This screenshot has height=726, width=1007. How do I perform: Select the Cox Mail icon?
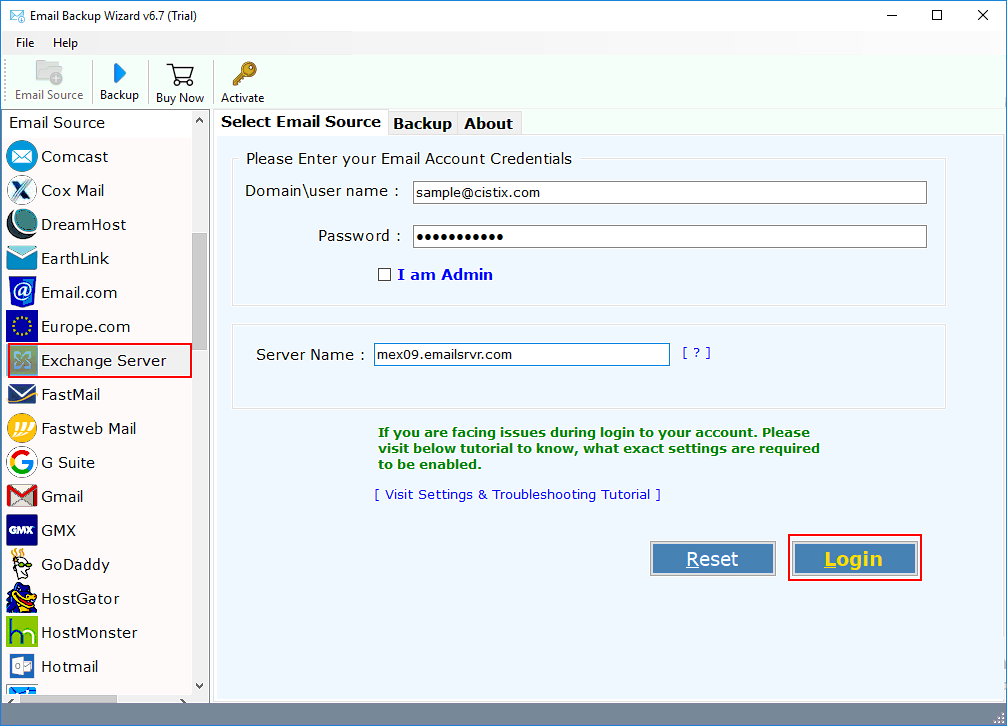tap(22, 190)
